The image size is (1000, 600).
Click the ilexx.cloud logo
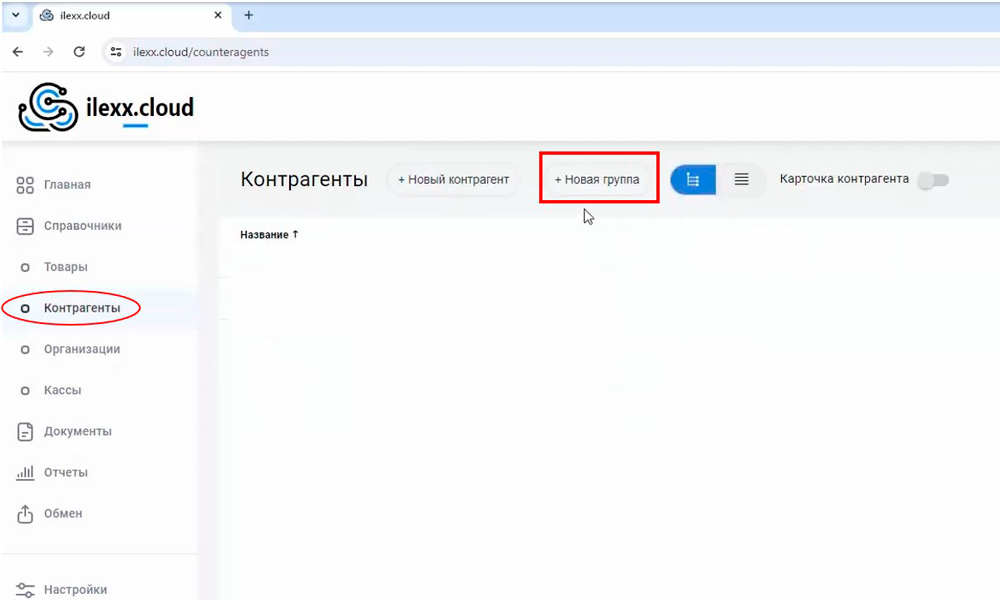click(x=106, y=107)
